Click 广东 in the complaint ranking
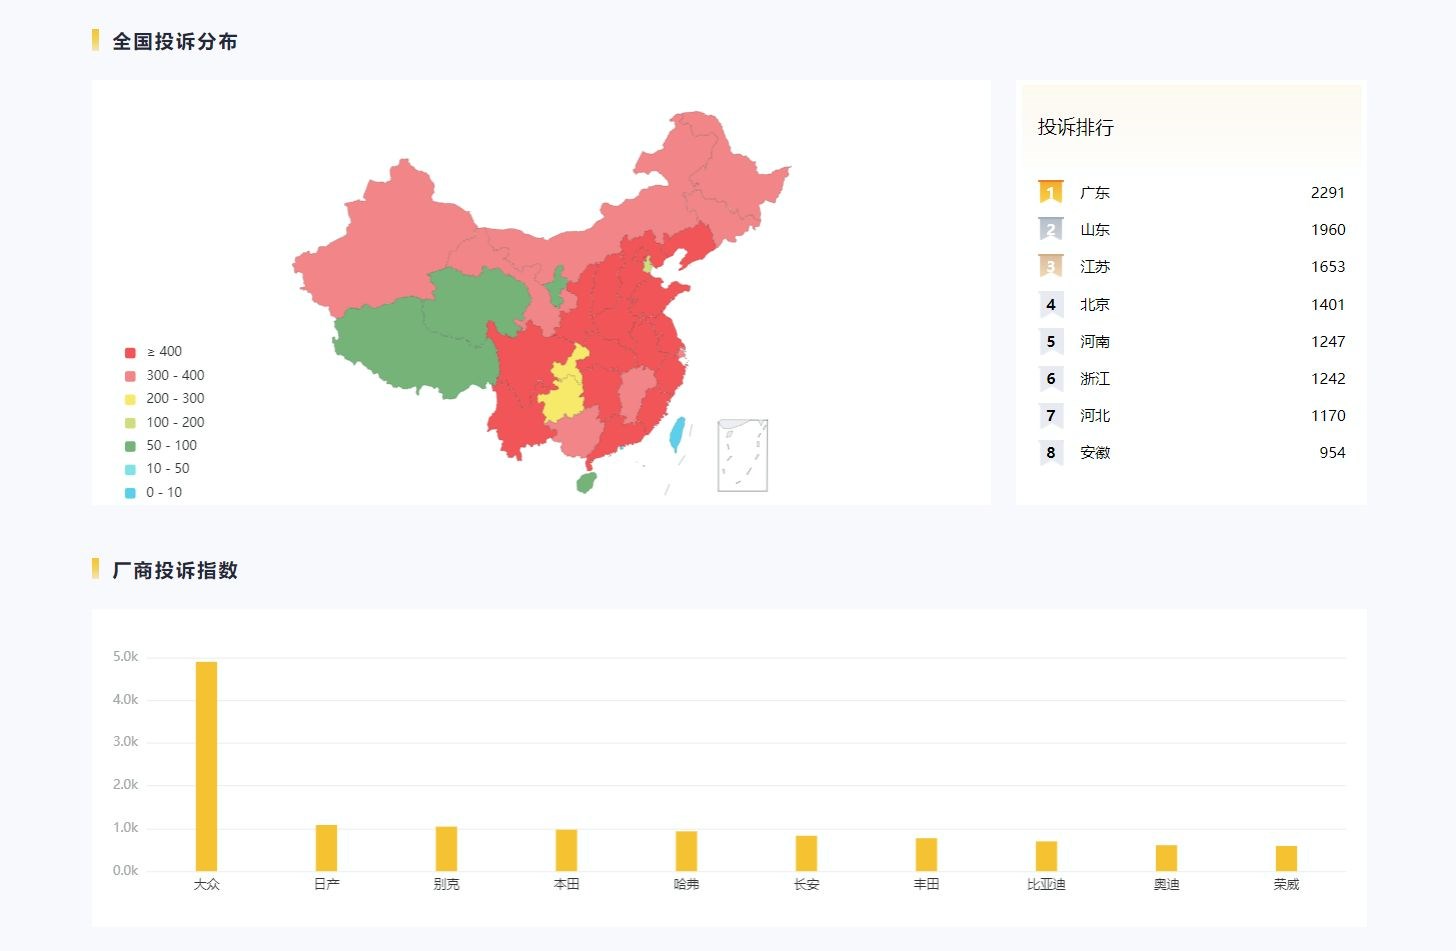 click(x=1095, y=192)
